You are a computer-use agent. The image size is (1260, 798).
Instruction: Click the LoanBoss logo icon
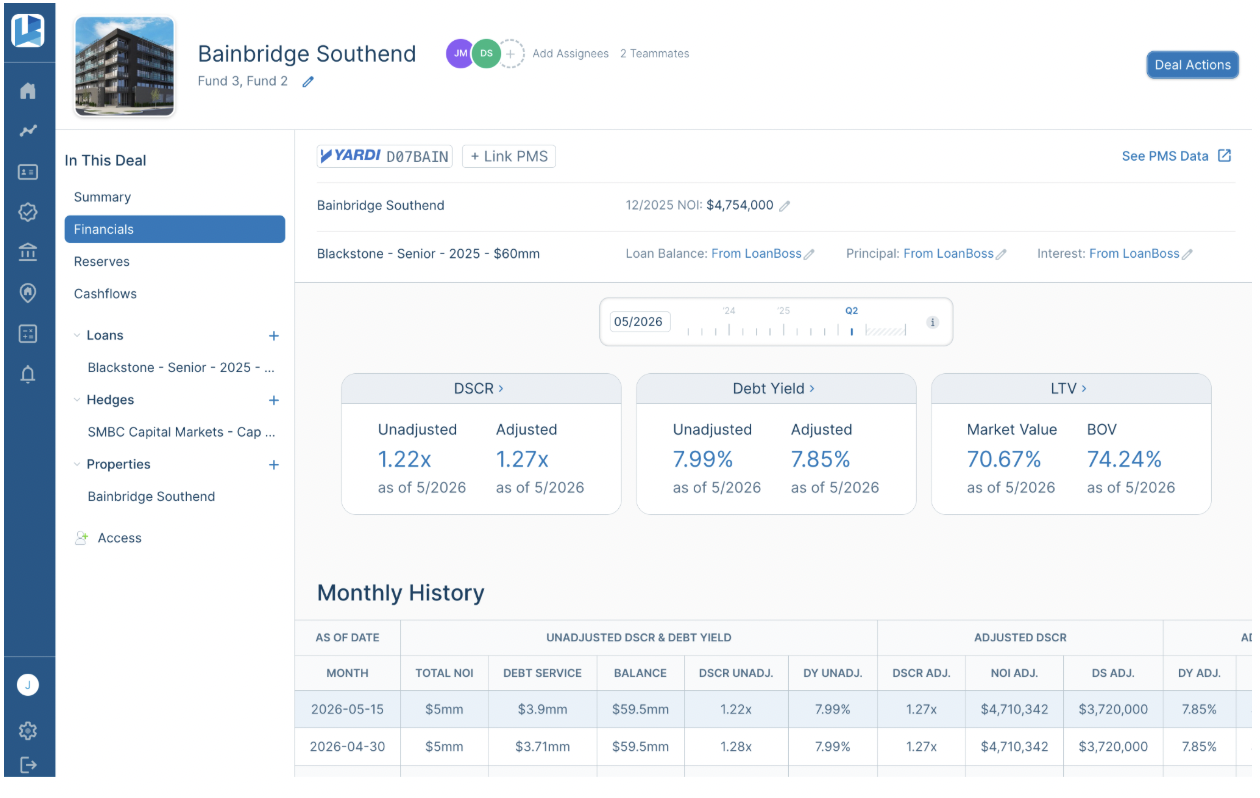coord(28,30)
